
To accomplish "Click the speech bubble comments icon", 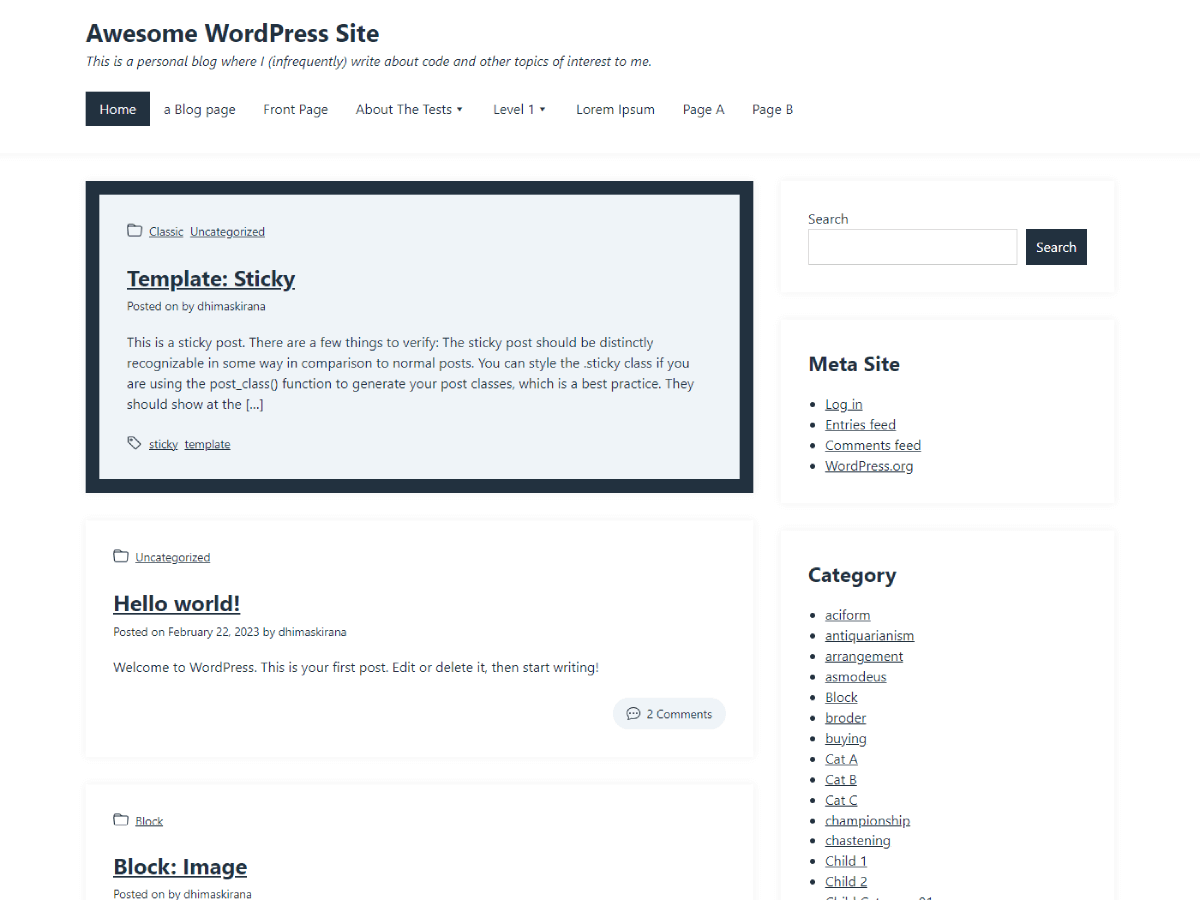I will click(633, 714).
